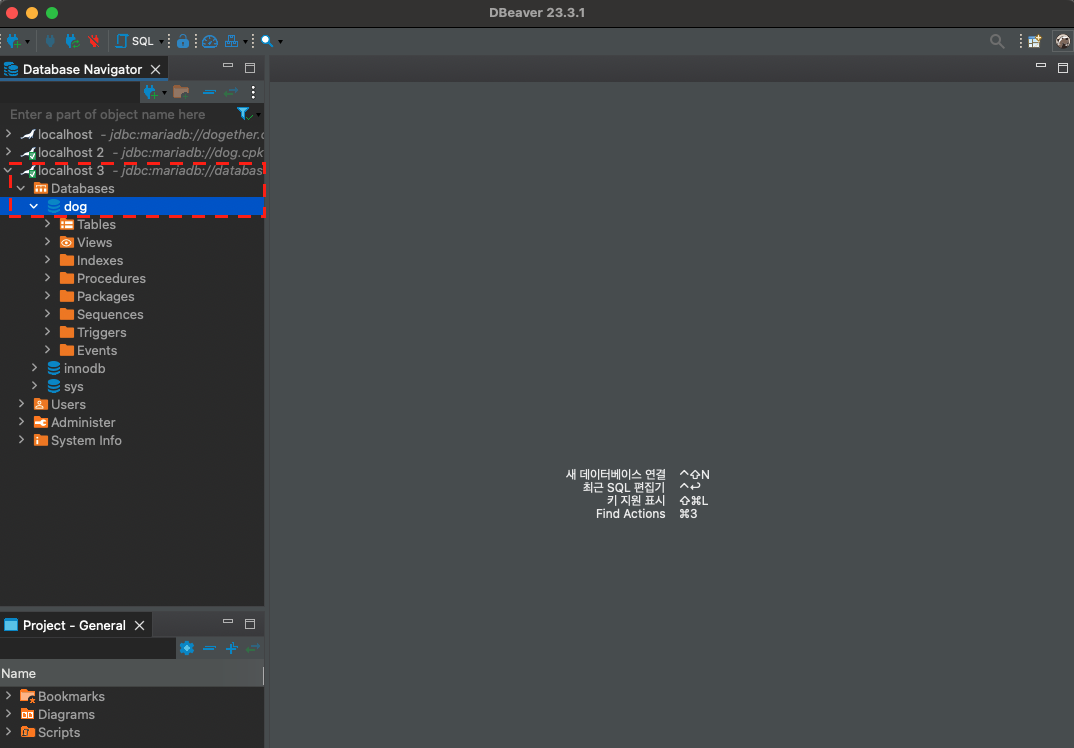Click the create new folder icon in Navigator
The height and width of the screenshot is (748, 1074).
pos(181,92)
